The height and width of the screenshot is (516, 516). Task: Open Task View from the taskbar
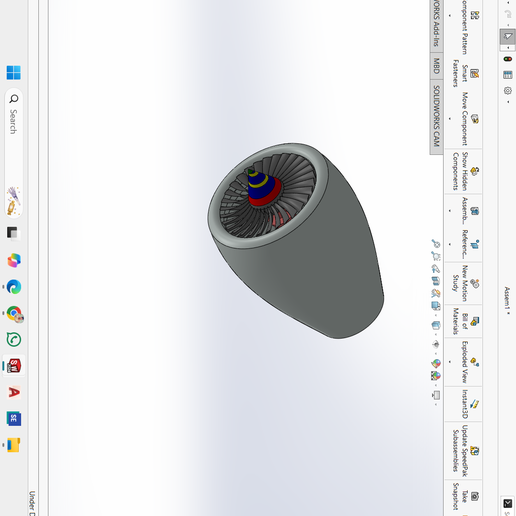click(x=13, y=233)
